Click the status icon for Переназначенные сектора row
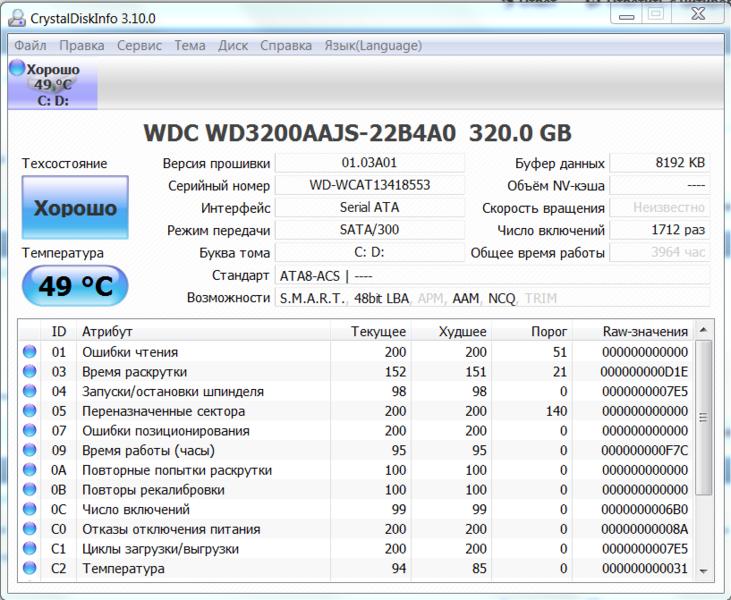Viewport: 731px width, 600px height. pos(29,410)
